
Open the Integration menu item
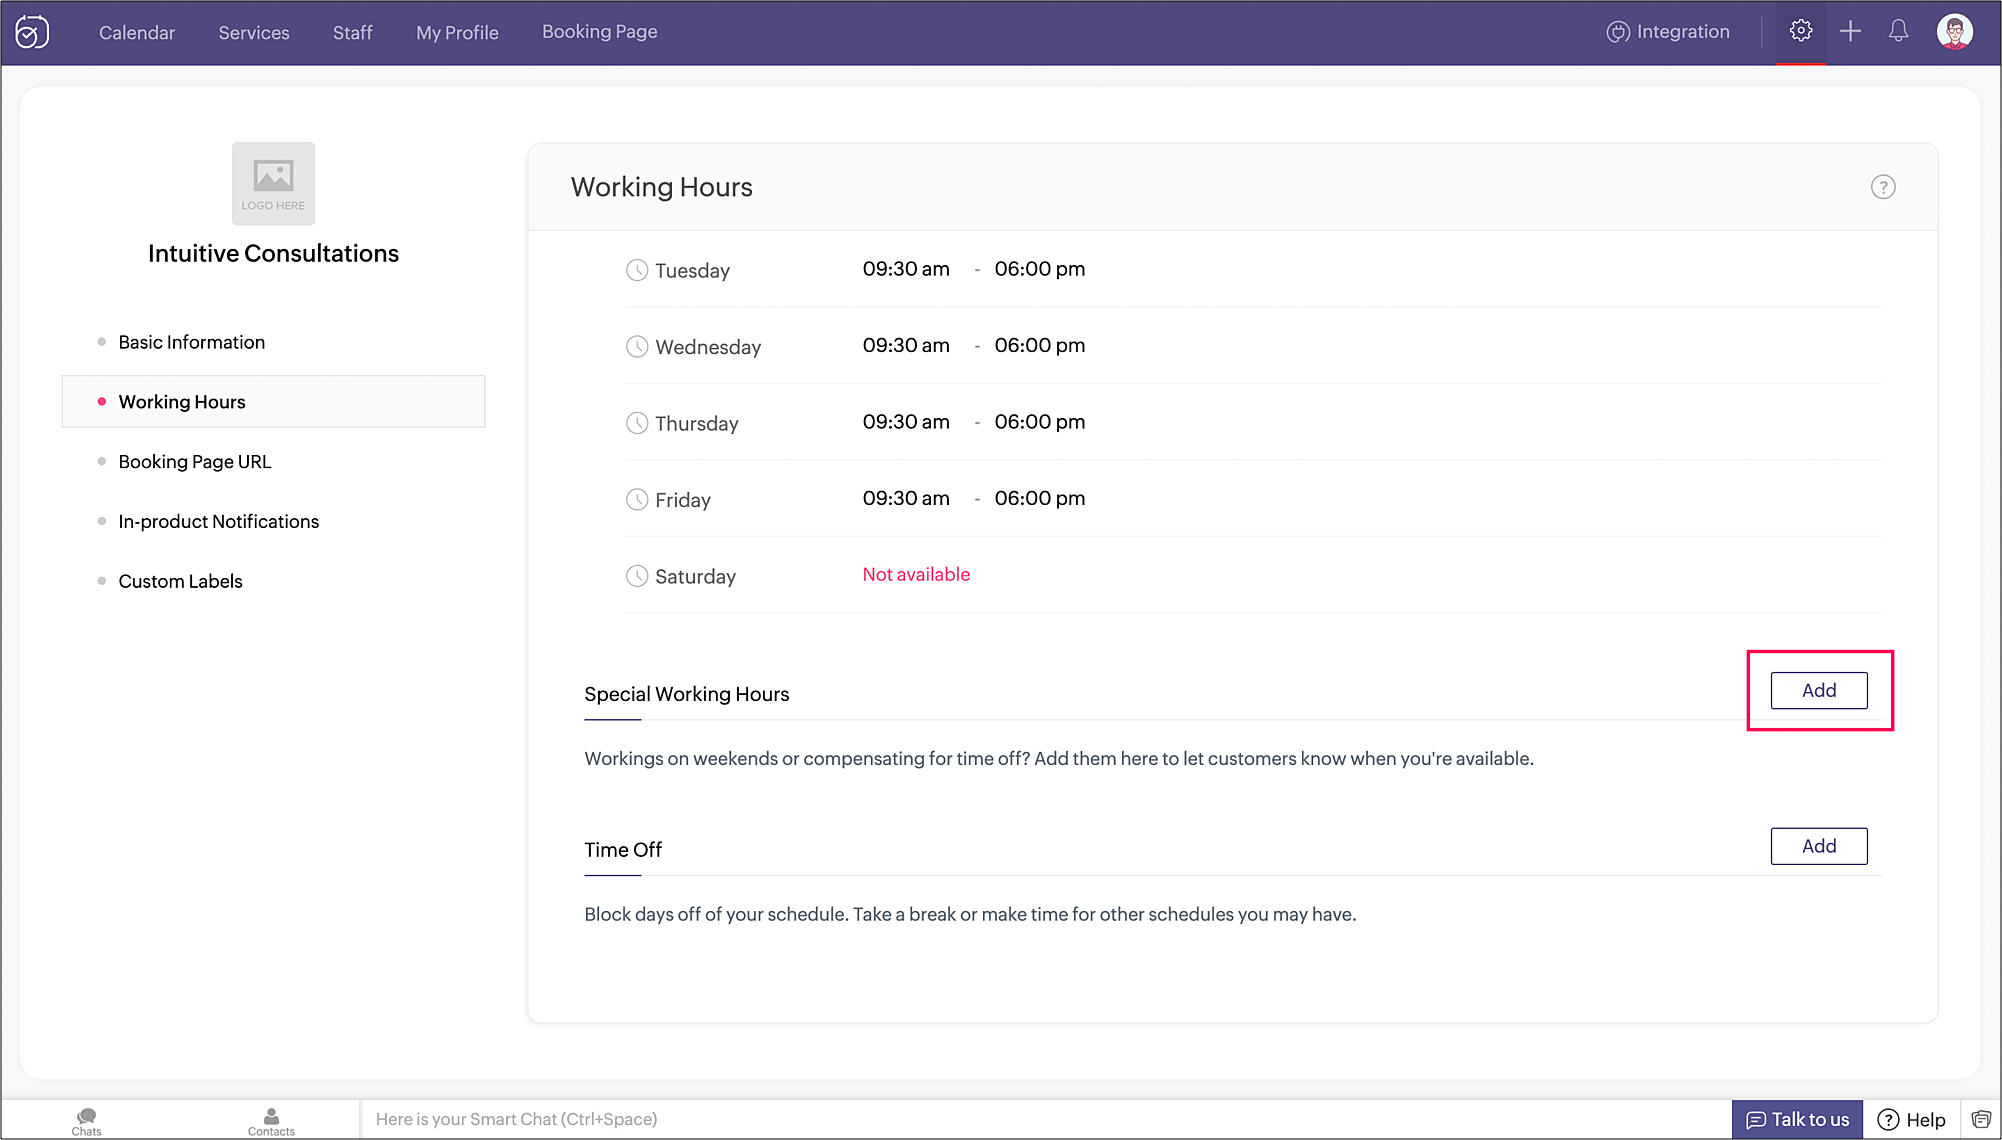tap(1668, 32)
